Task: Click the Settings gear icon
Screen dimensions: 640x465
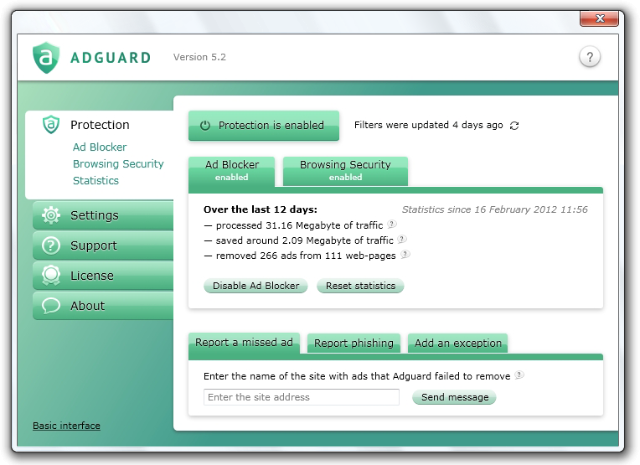Action: point(51,215)
